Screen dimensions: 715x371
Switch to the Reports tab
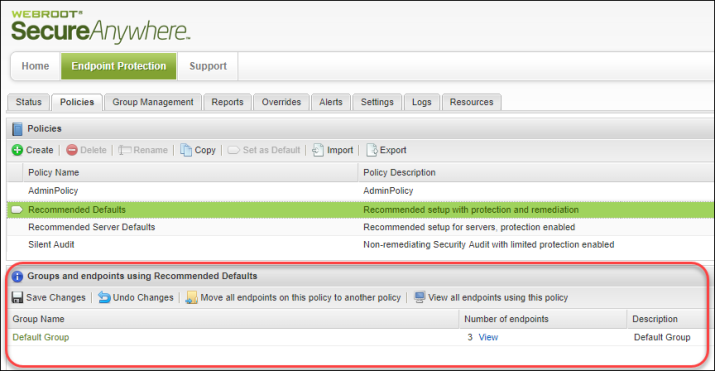227,102
